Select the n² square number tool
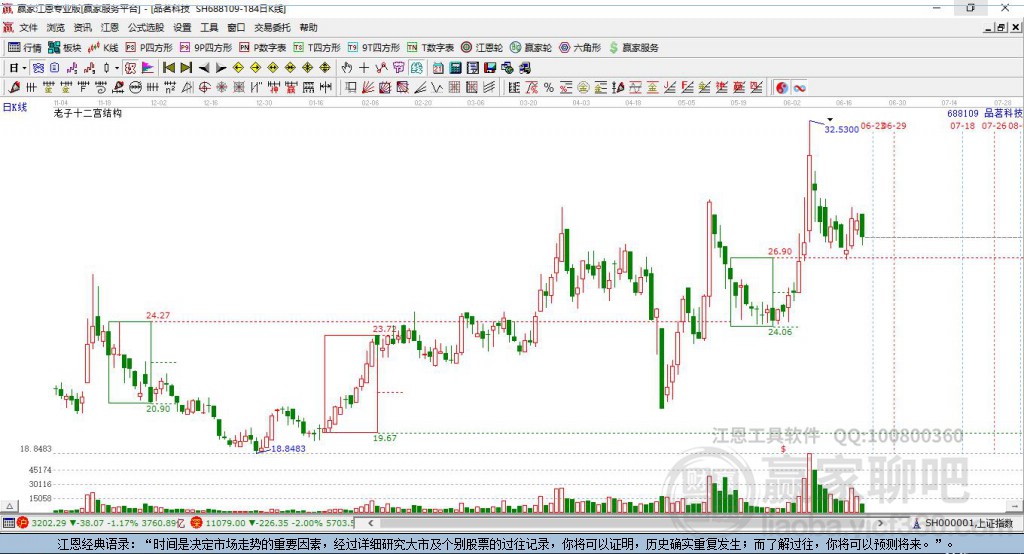The width and height of the screenshot is (1024, 554). pos(170,88)
